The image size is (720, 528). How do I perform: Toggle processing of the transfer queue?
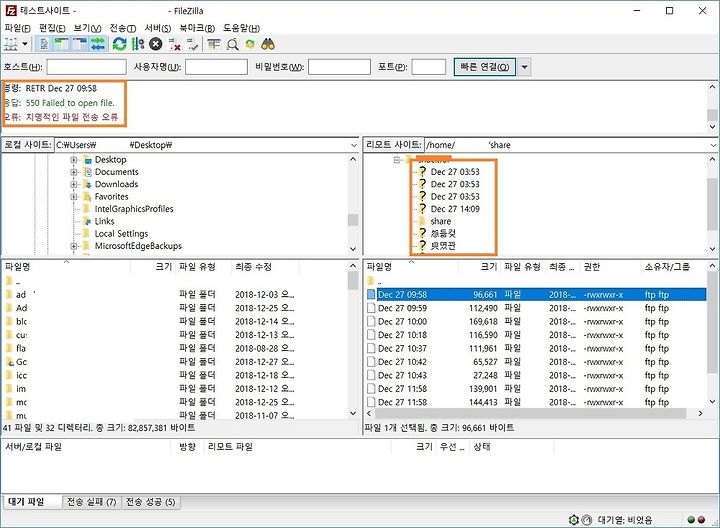(137, 45)
